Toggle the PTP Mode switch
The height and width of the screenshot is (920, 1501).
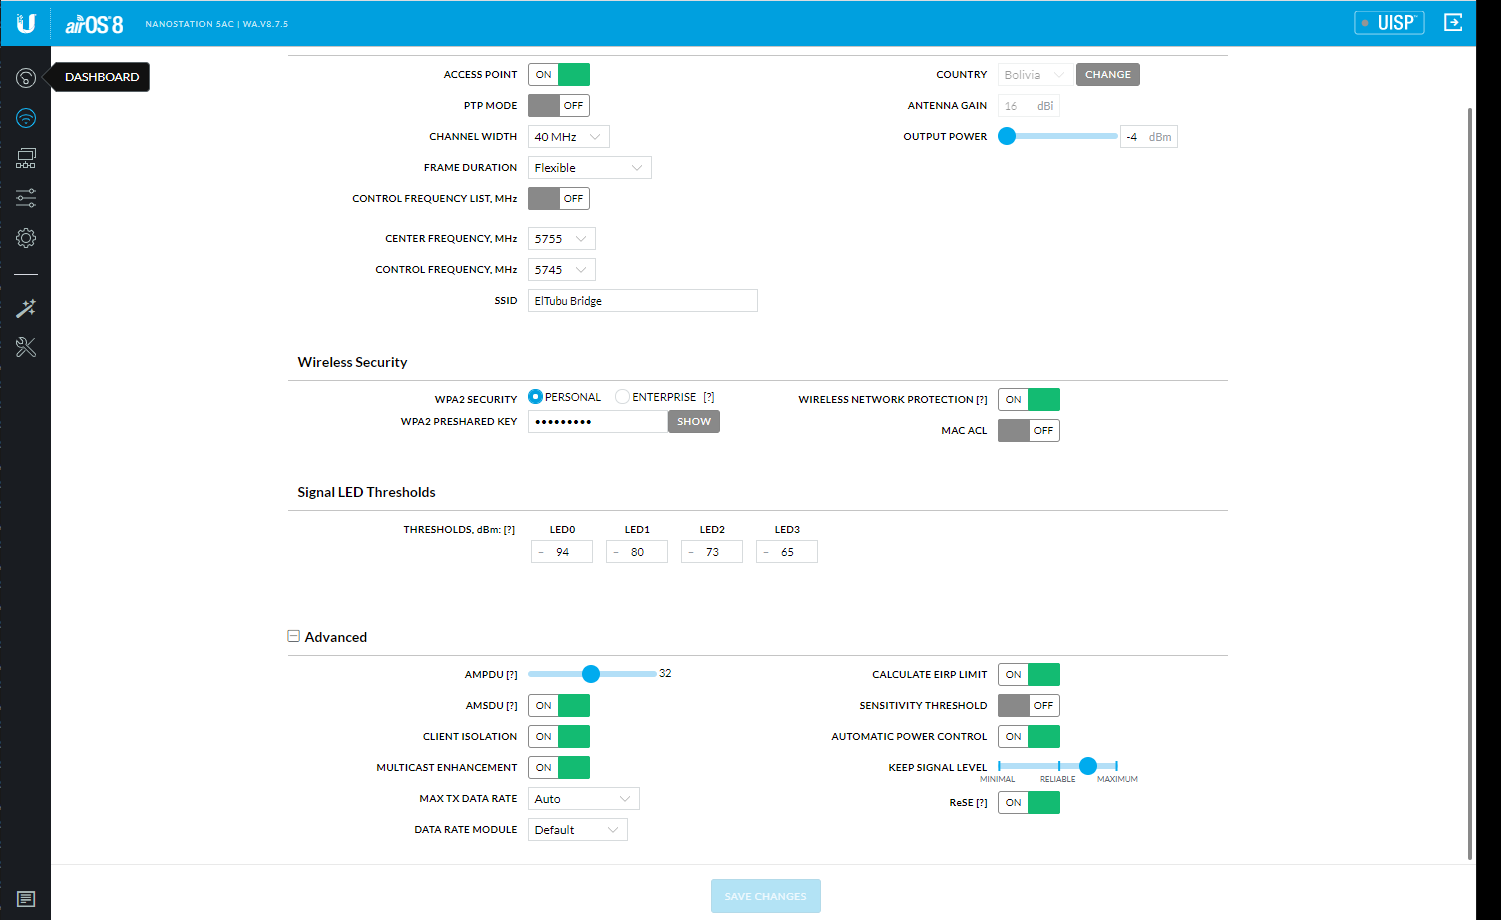coord(558,106)
